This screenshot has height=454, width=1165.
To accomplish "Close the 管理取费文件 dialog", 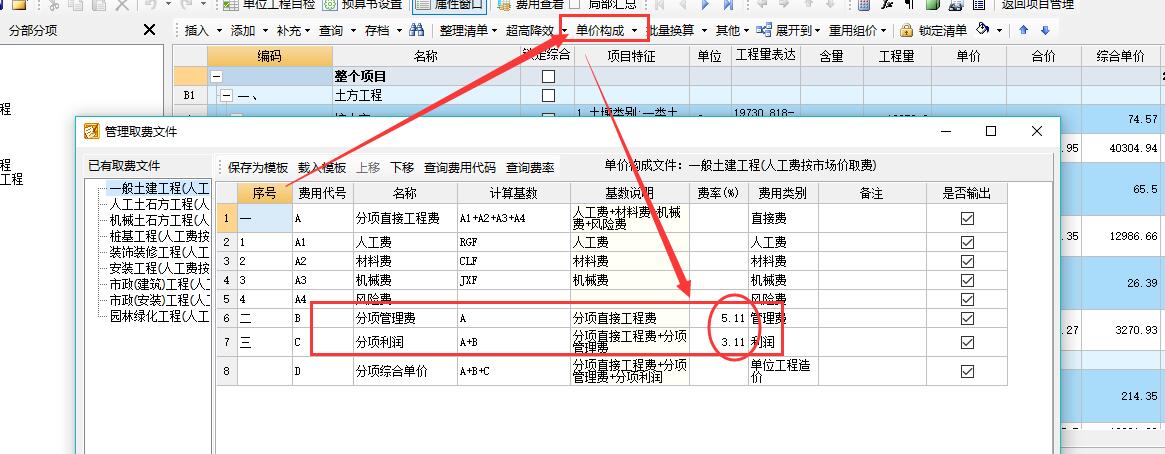I will 1037,132.
